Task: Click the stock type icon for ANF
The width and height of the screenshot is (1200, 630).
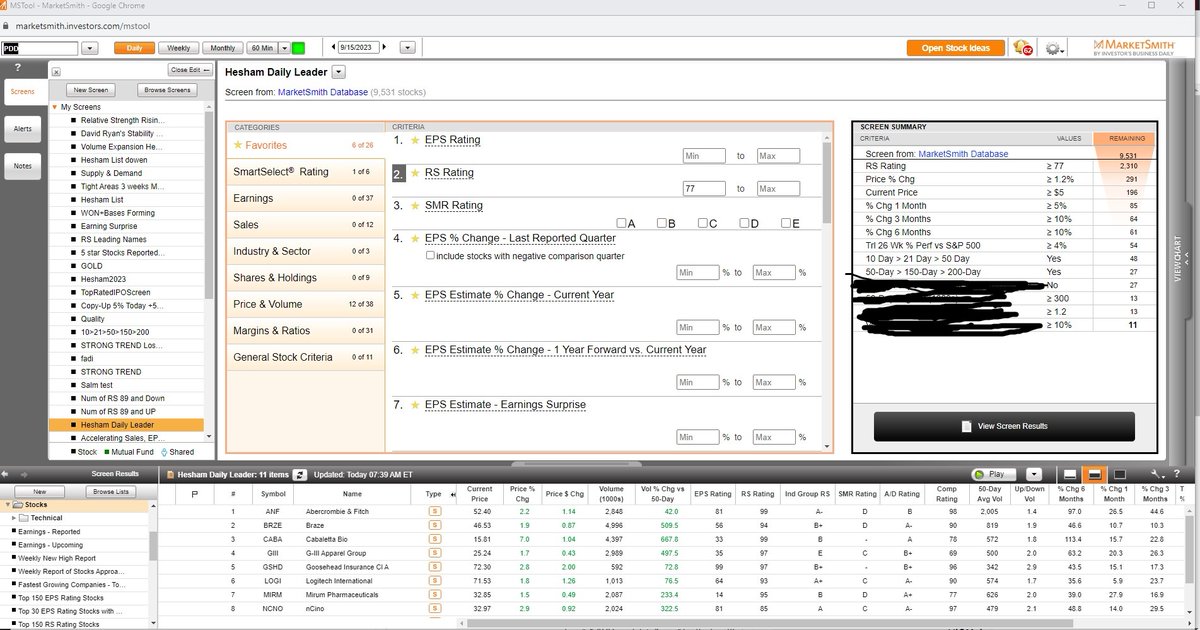Action: (x=434, y=511)
